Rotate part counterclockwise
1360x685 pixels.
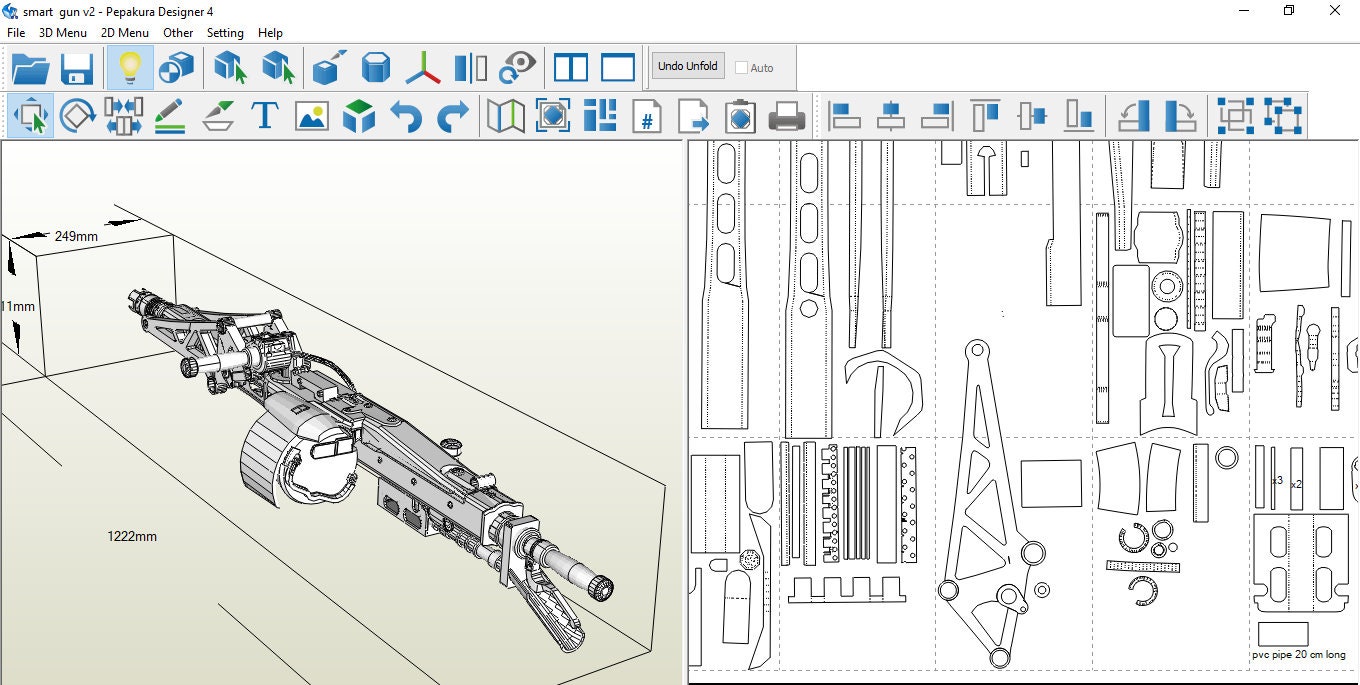tap(1132, 116)
